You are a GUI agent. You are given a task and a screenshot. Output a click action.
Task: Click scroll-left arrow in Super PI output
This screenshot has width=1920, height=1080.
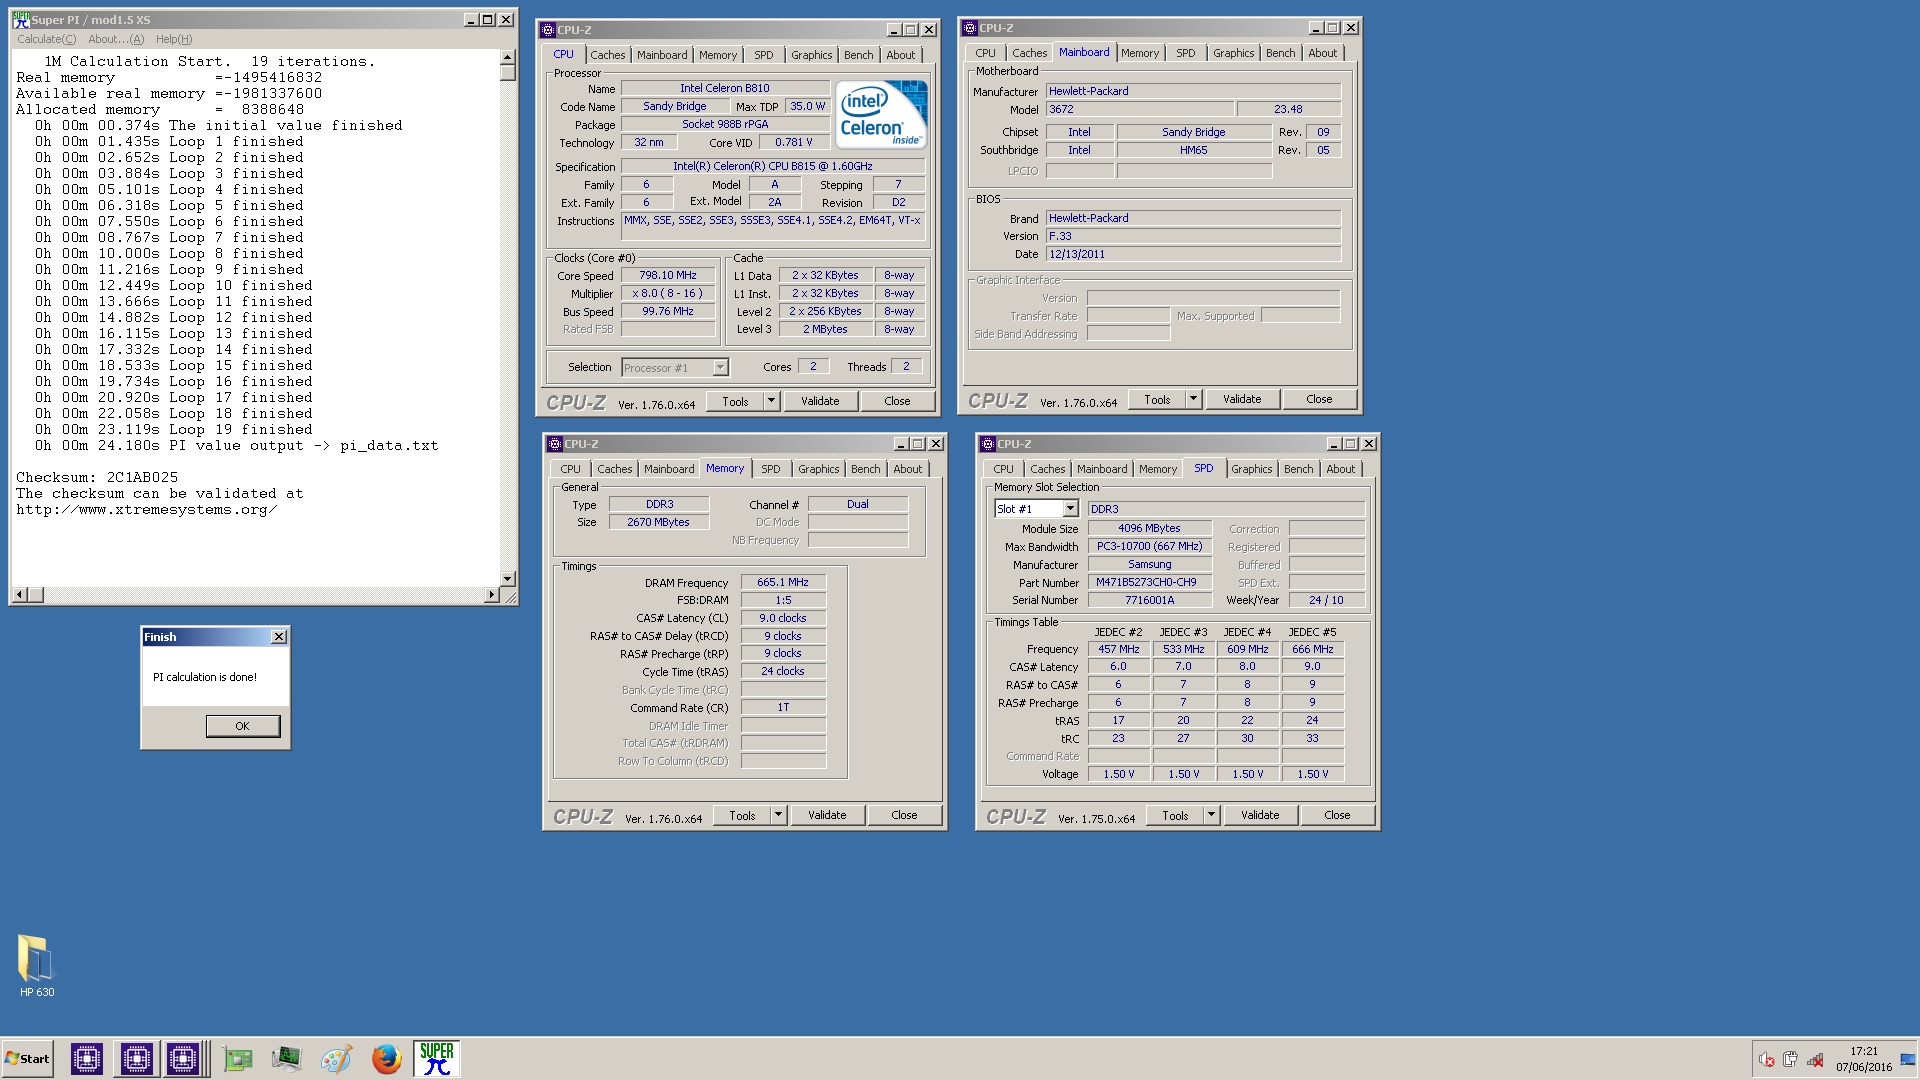(19, 595)
